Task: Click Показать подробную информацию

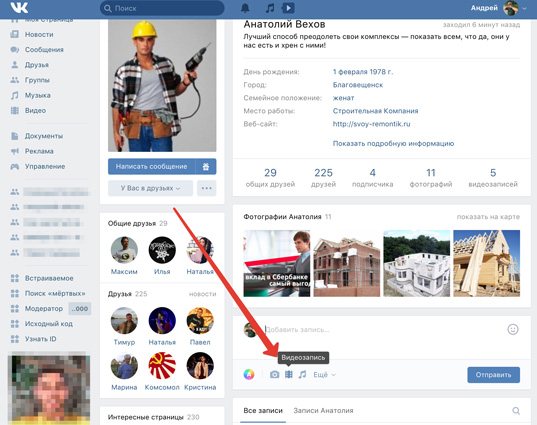Action: click(x=393, y=143)
